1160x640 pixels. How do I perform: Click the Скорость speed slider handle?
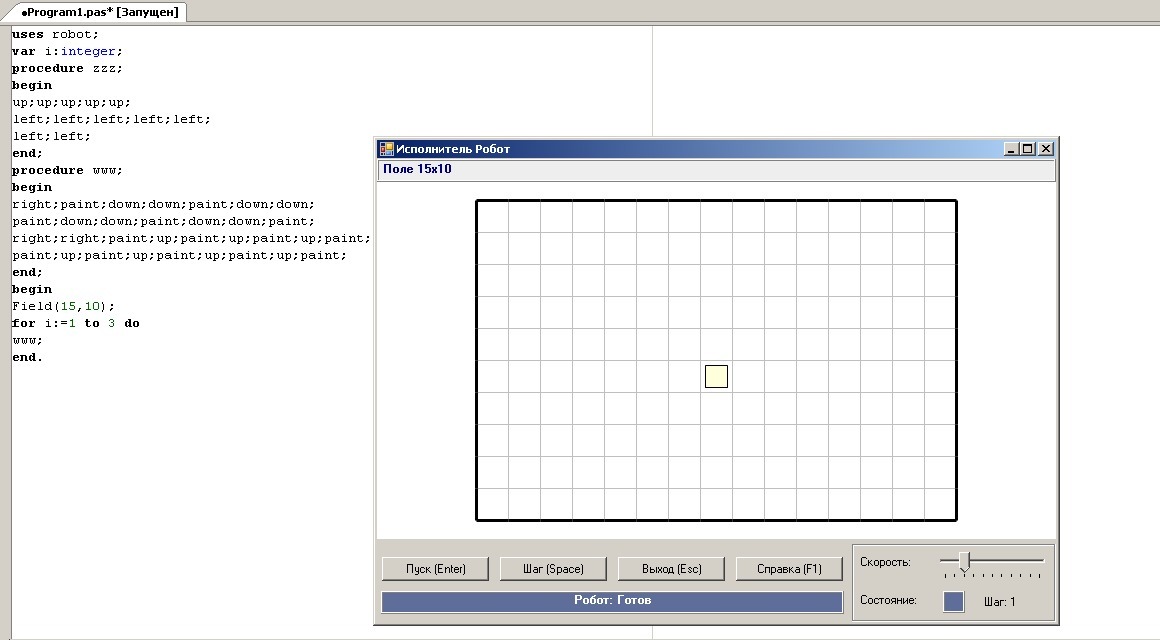(964, 562)
